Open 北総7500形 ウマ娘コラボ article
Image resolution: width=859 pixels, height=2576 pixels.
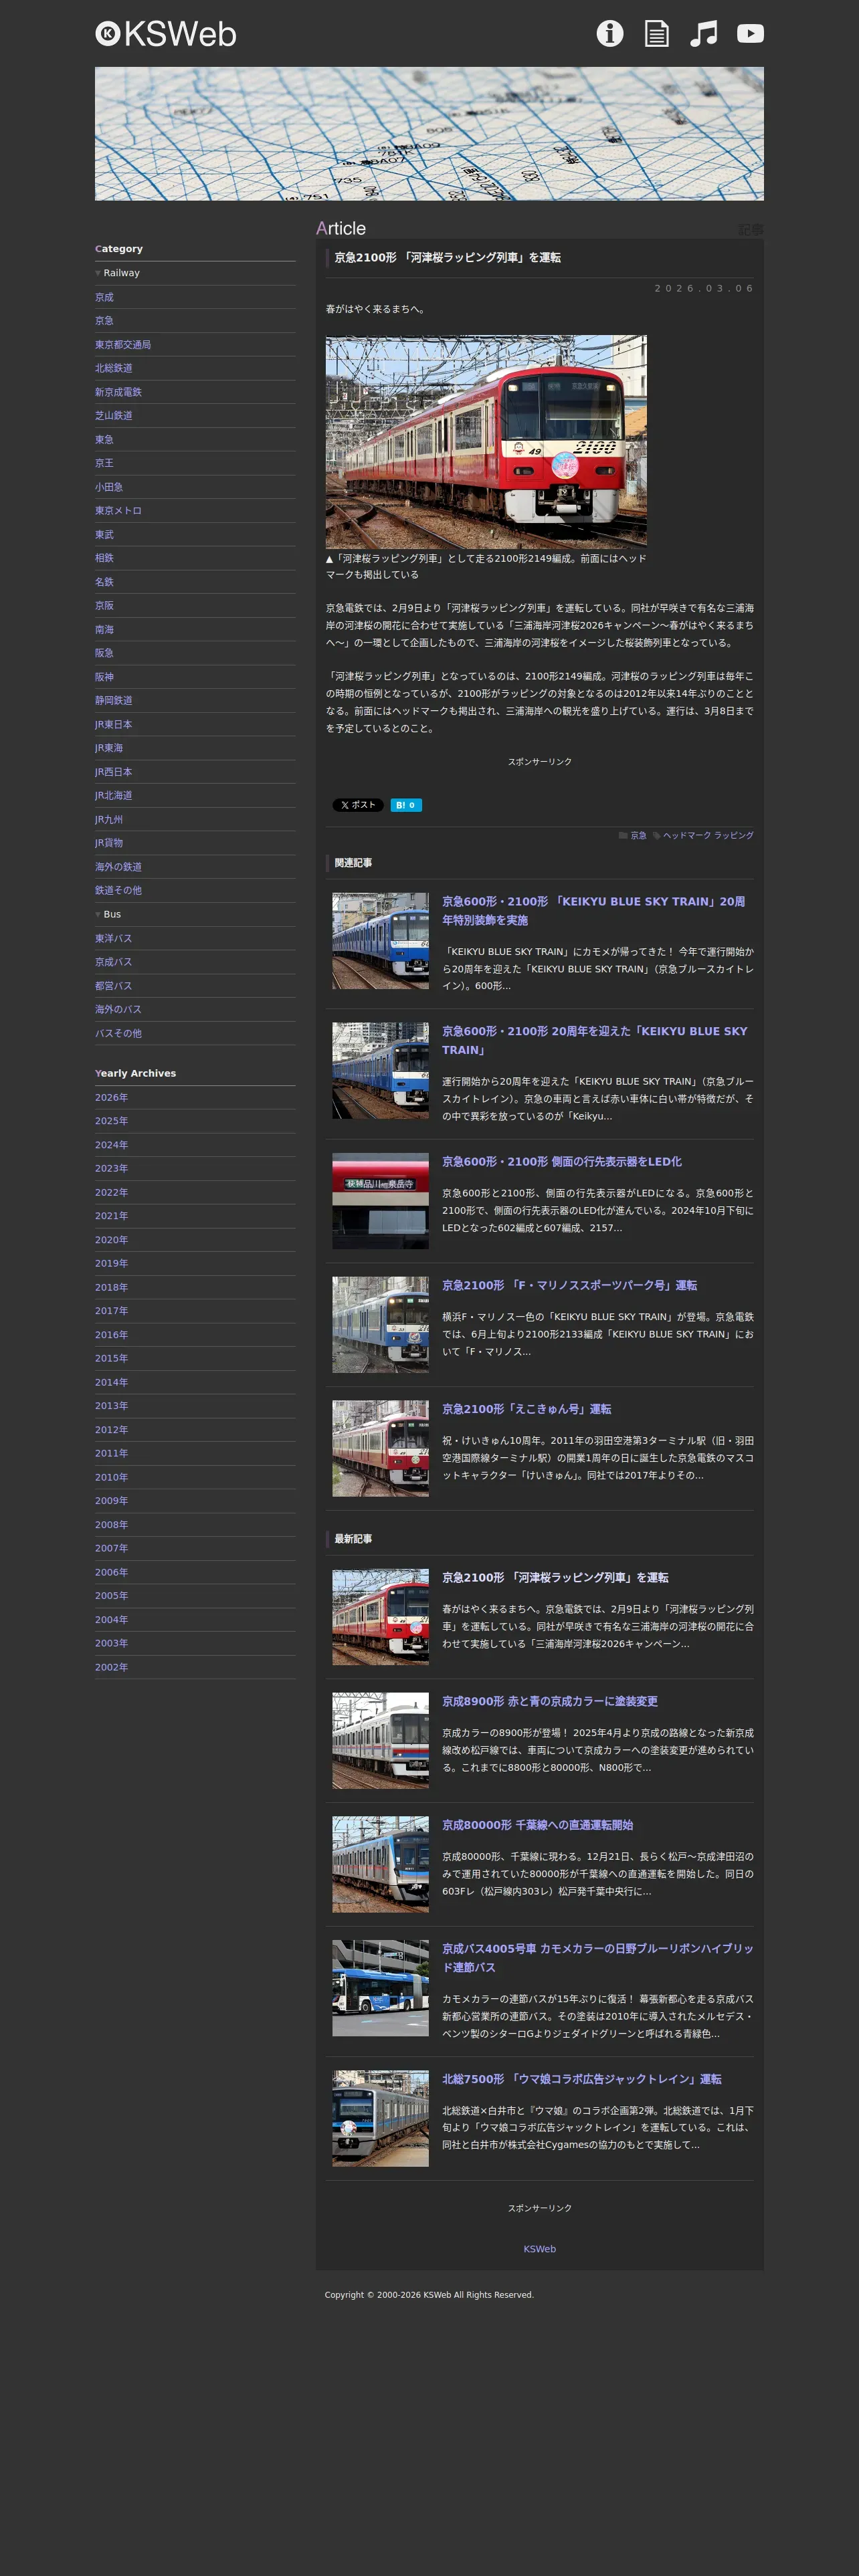pyautogui.click(x=582, y=2079)
